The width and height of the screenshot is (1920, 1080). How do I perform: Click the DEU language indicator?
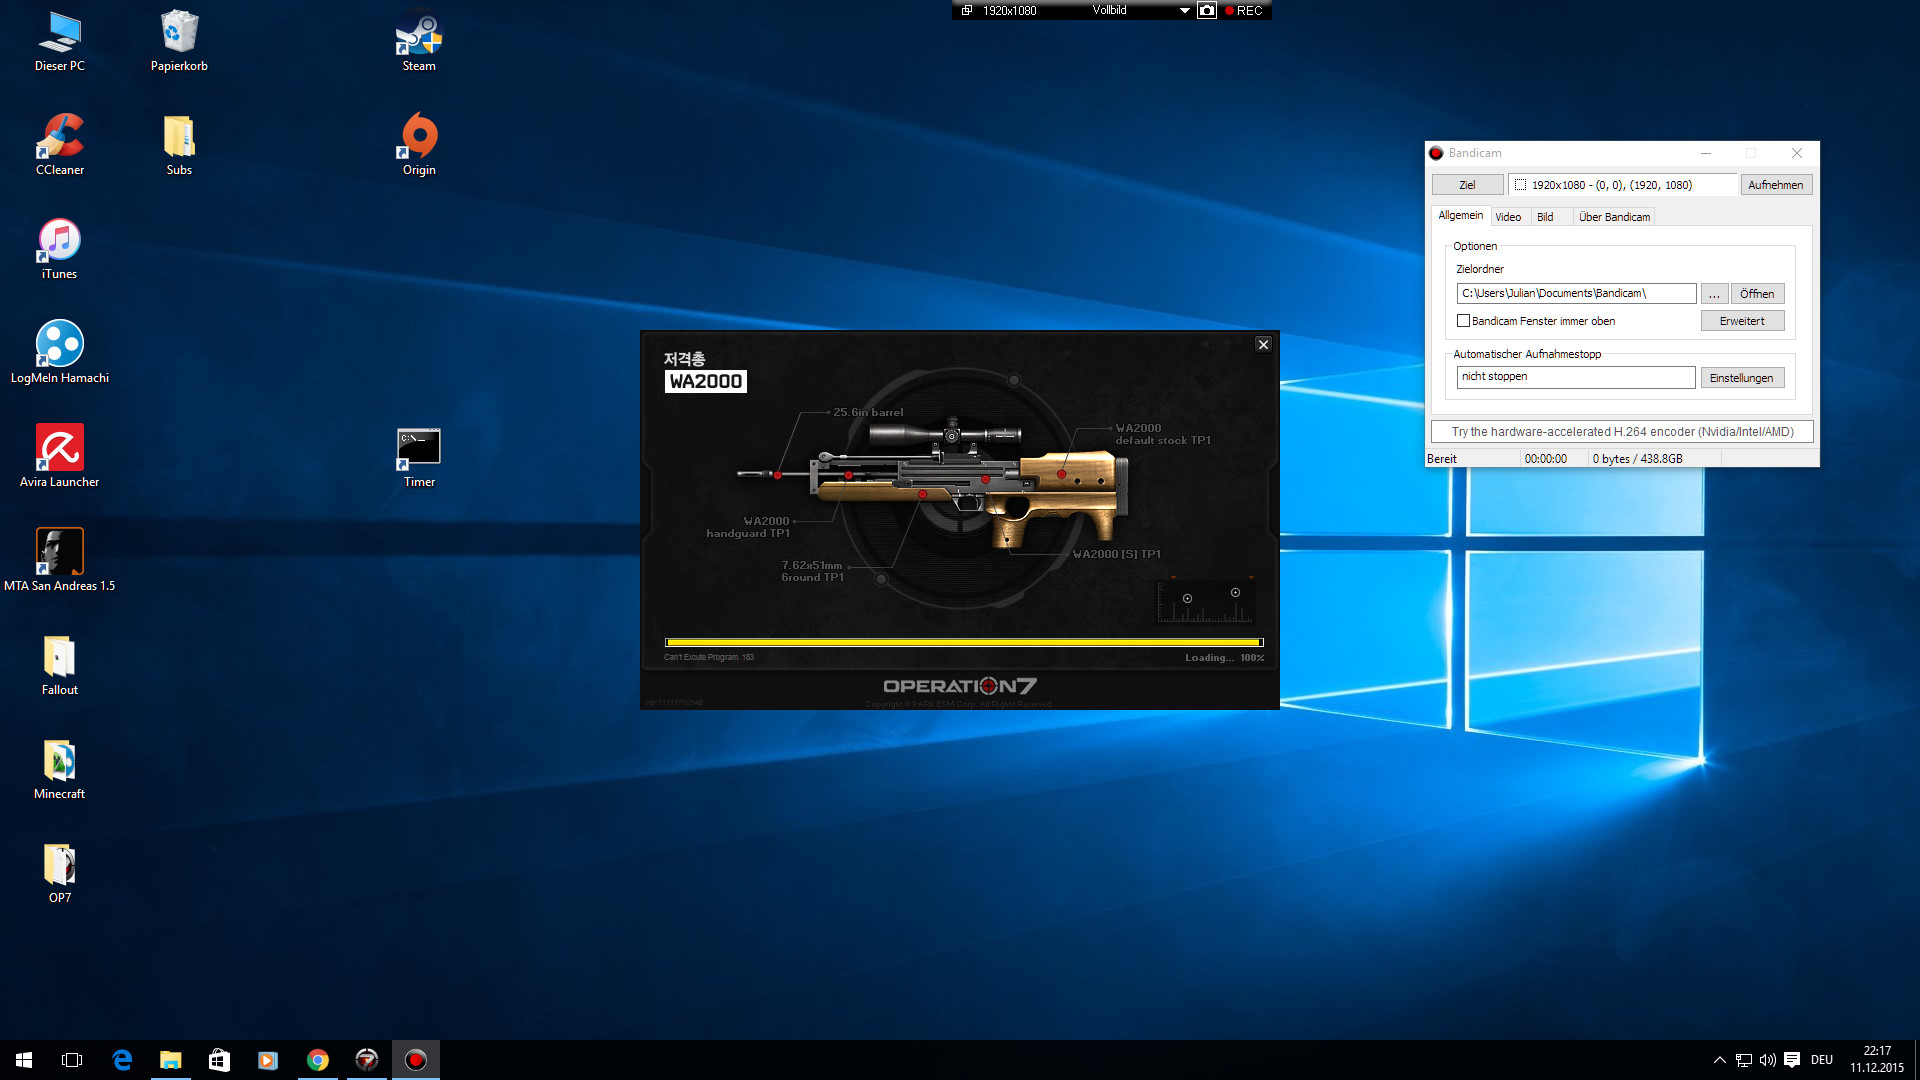(x=1822, y=1060)
